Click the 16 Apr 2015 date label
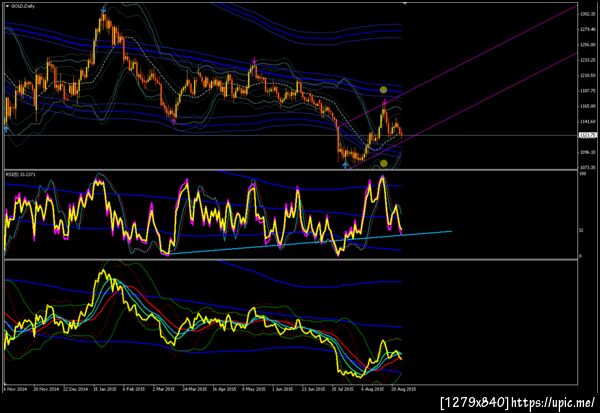The image size is (600, 413). (x=225, y=389)
